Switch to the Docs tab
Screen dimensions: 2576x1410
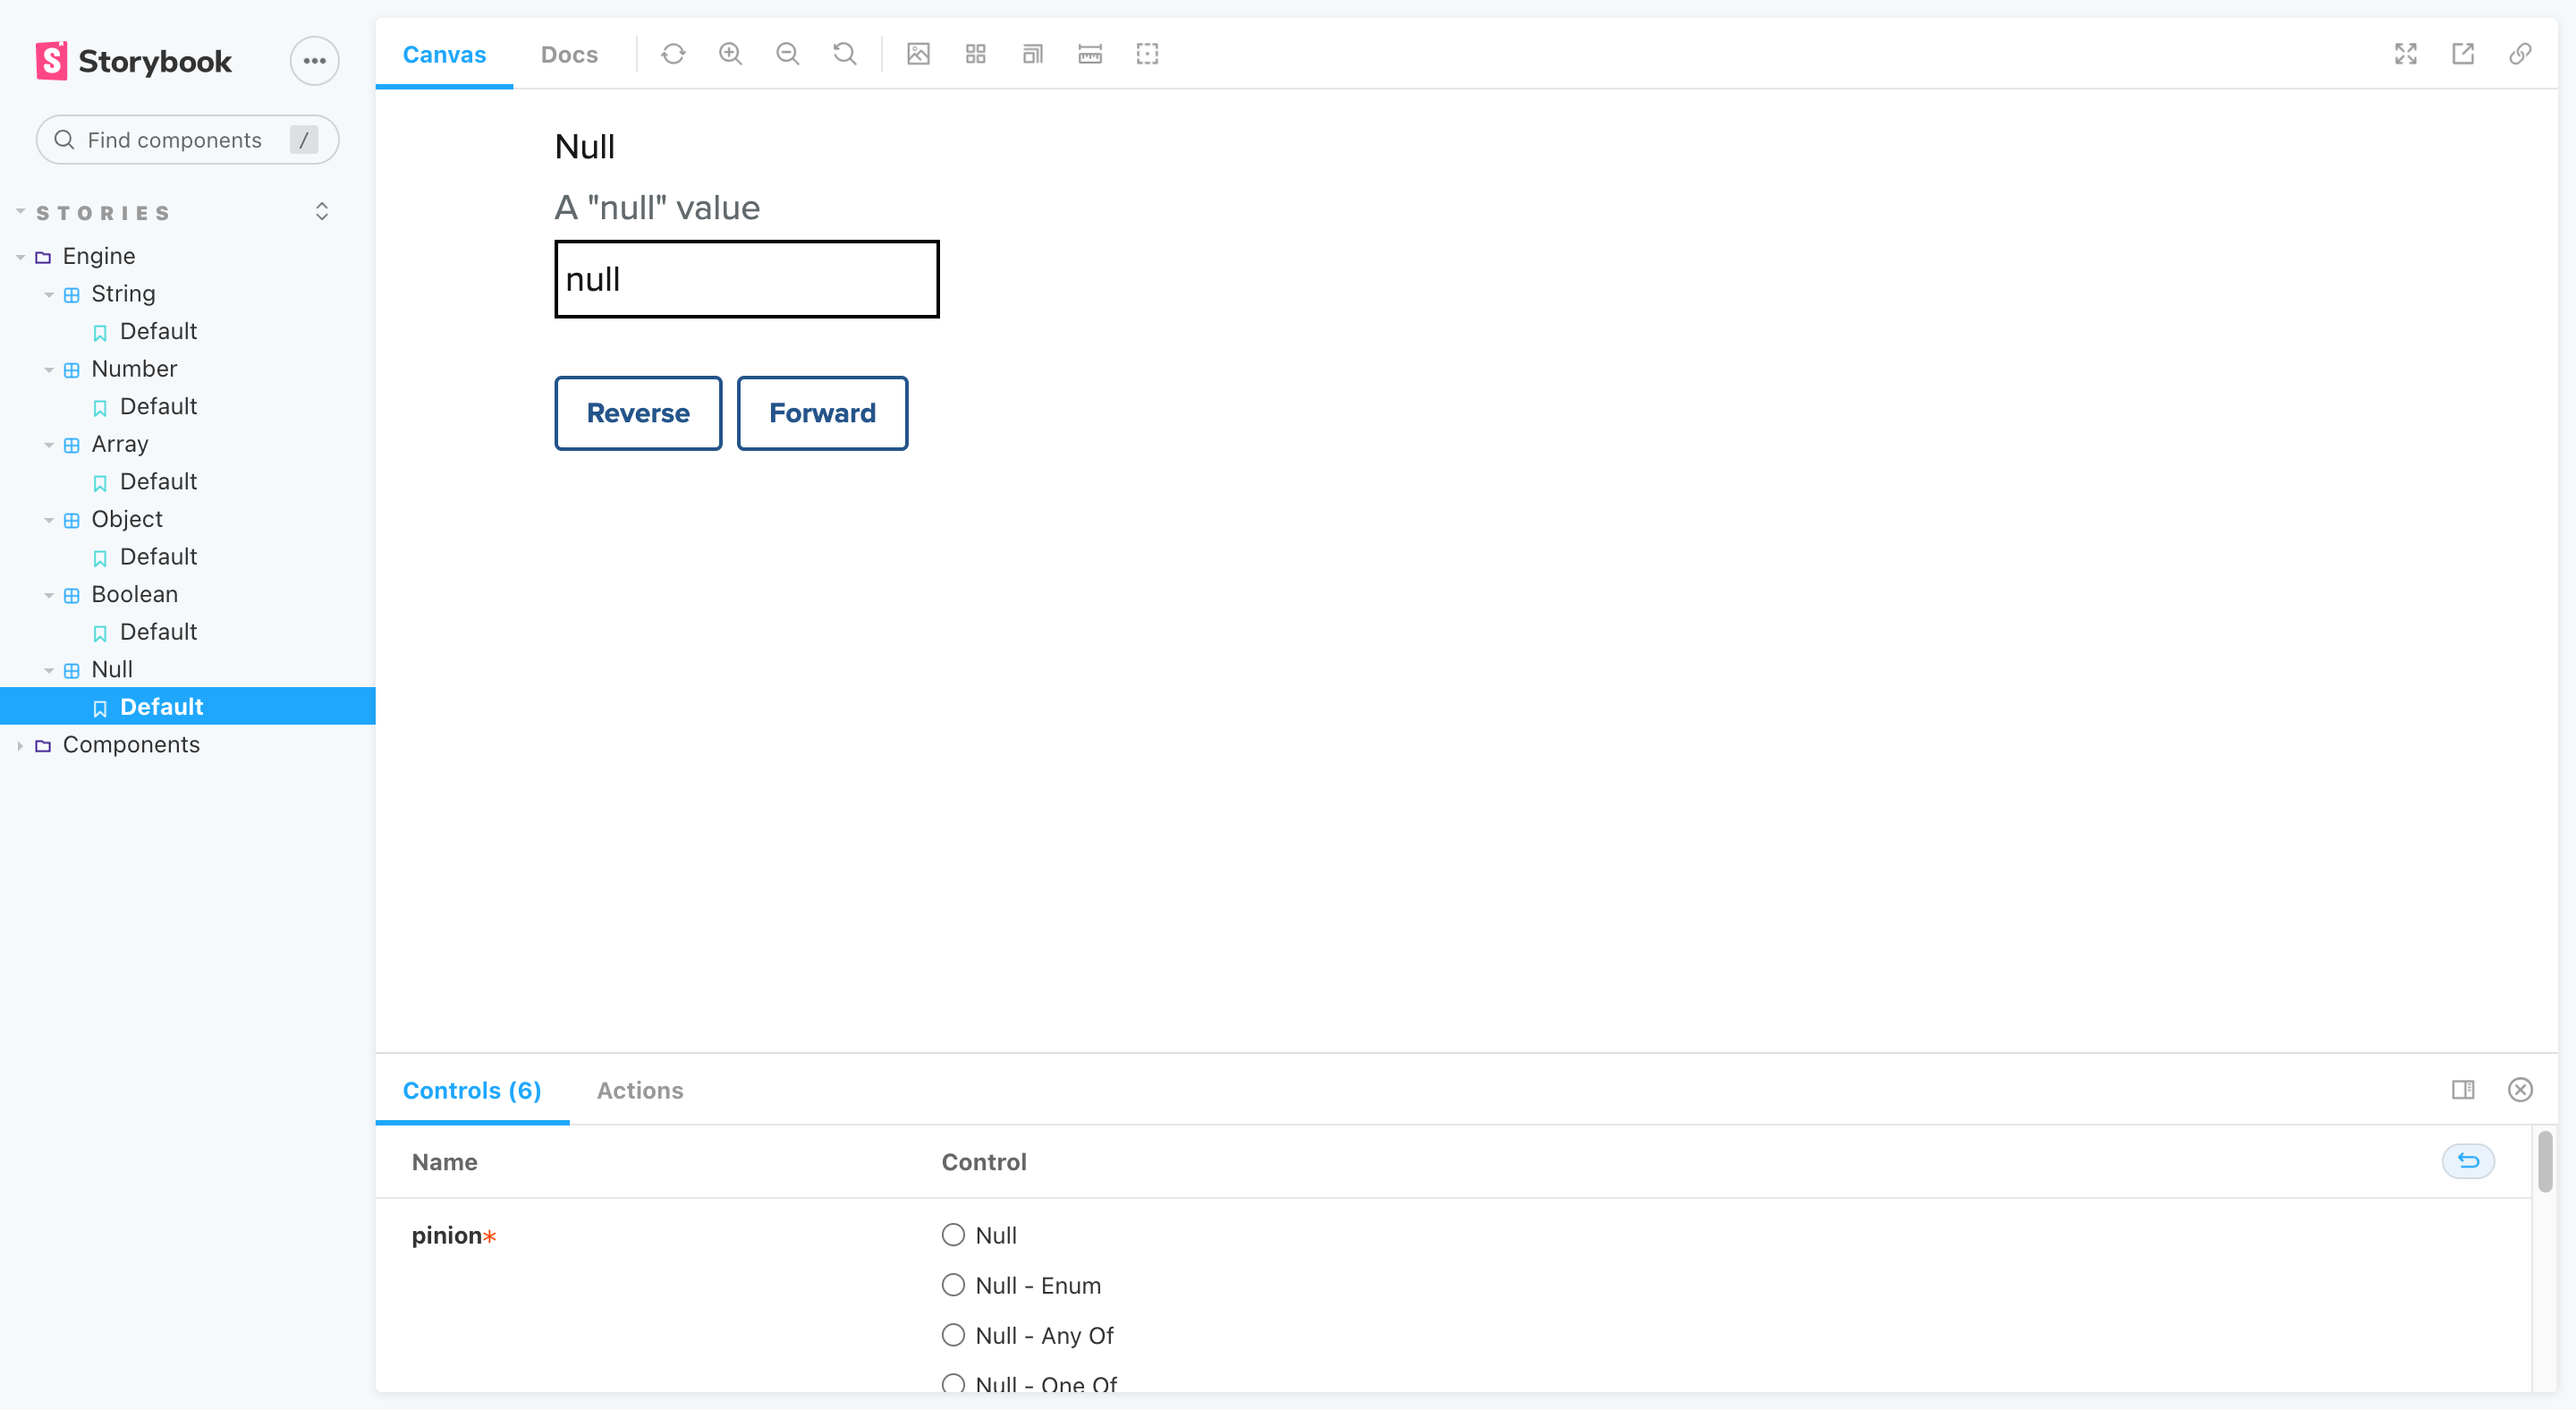click(x=569, y=55)
